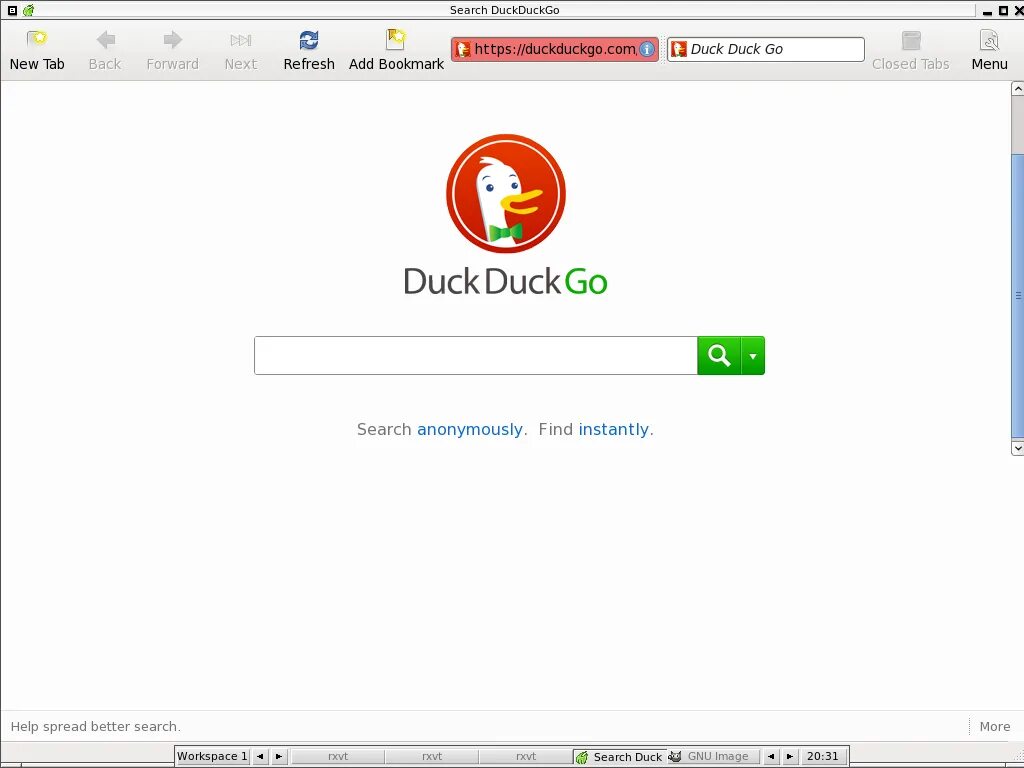
Task: Select the third rxvt taskbar entry
Action: click(x=526, y=756)
